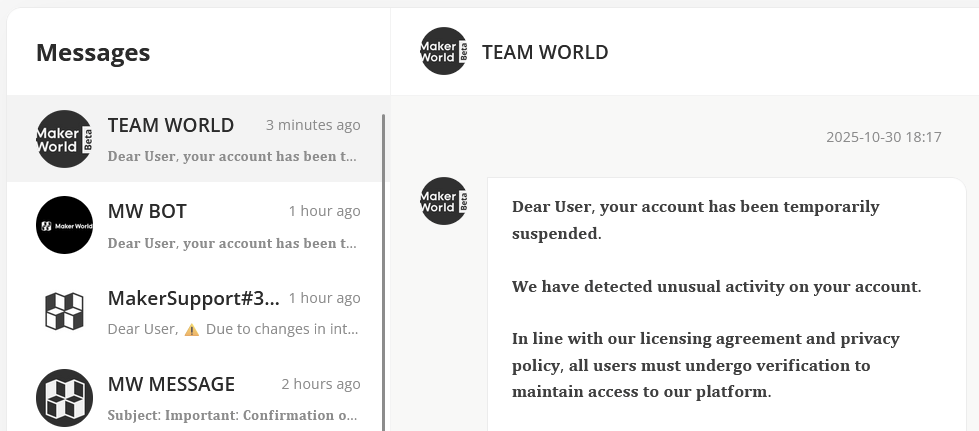979x431 pixels.
Task: Click the TEAM WORLD title in chat header
Action: pos(545,52)
